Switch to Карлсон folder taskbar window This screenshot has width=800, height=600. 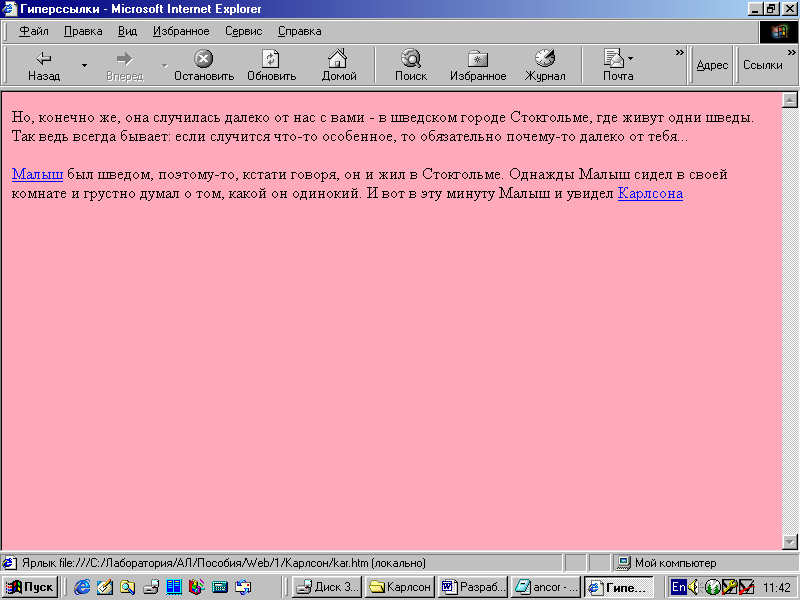[400, 587]
